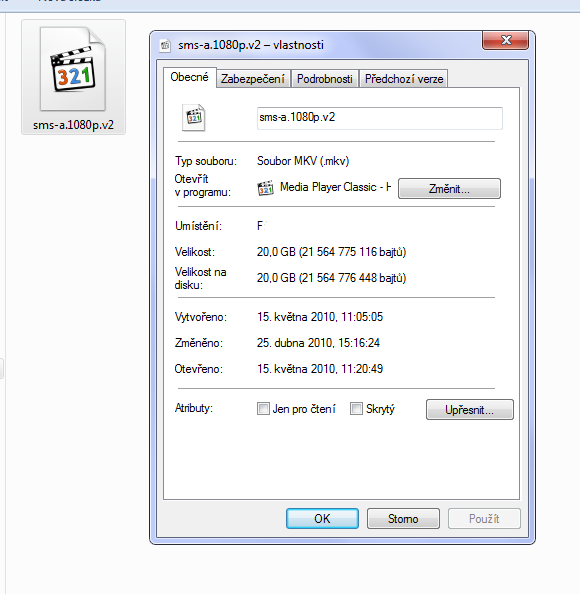Click the Změnit... button
The height and width of the screenshot is (594, 580).
449,189
